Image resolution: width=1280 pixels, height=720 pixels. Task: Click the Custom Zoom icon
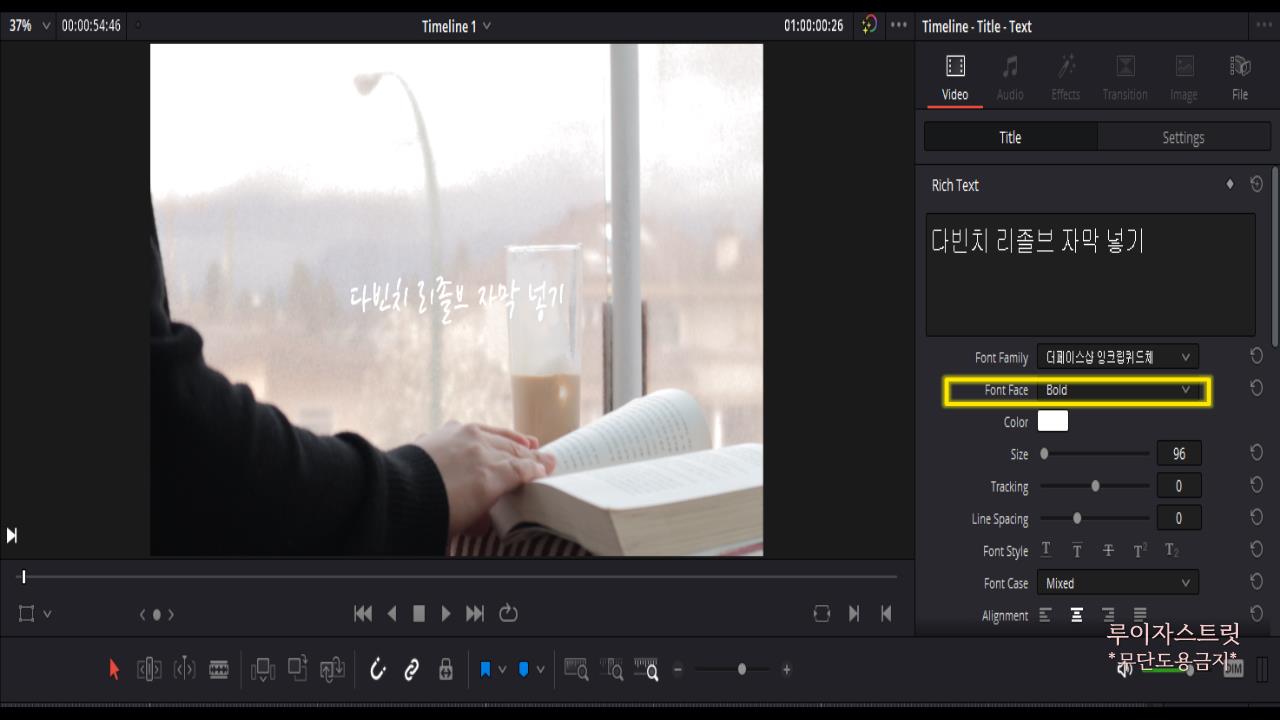coord(646,670)
